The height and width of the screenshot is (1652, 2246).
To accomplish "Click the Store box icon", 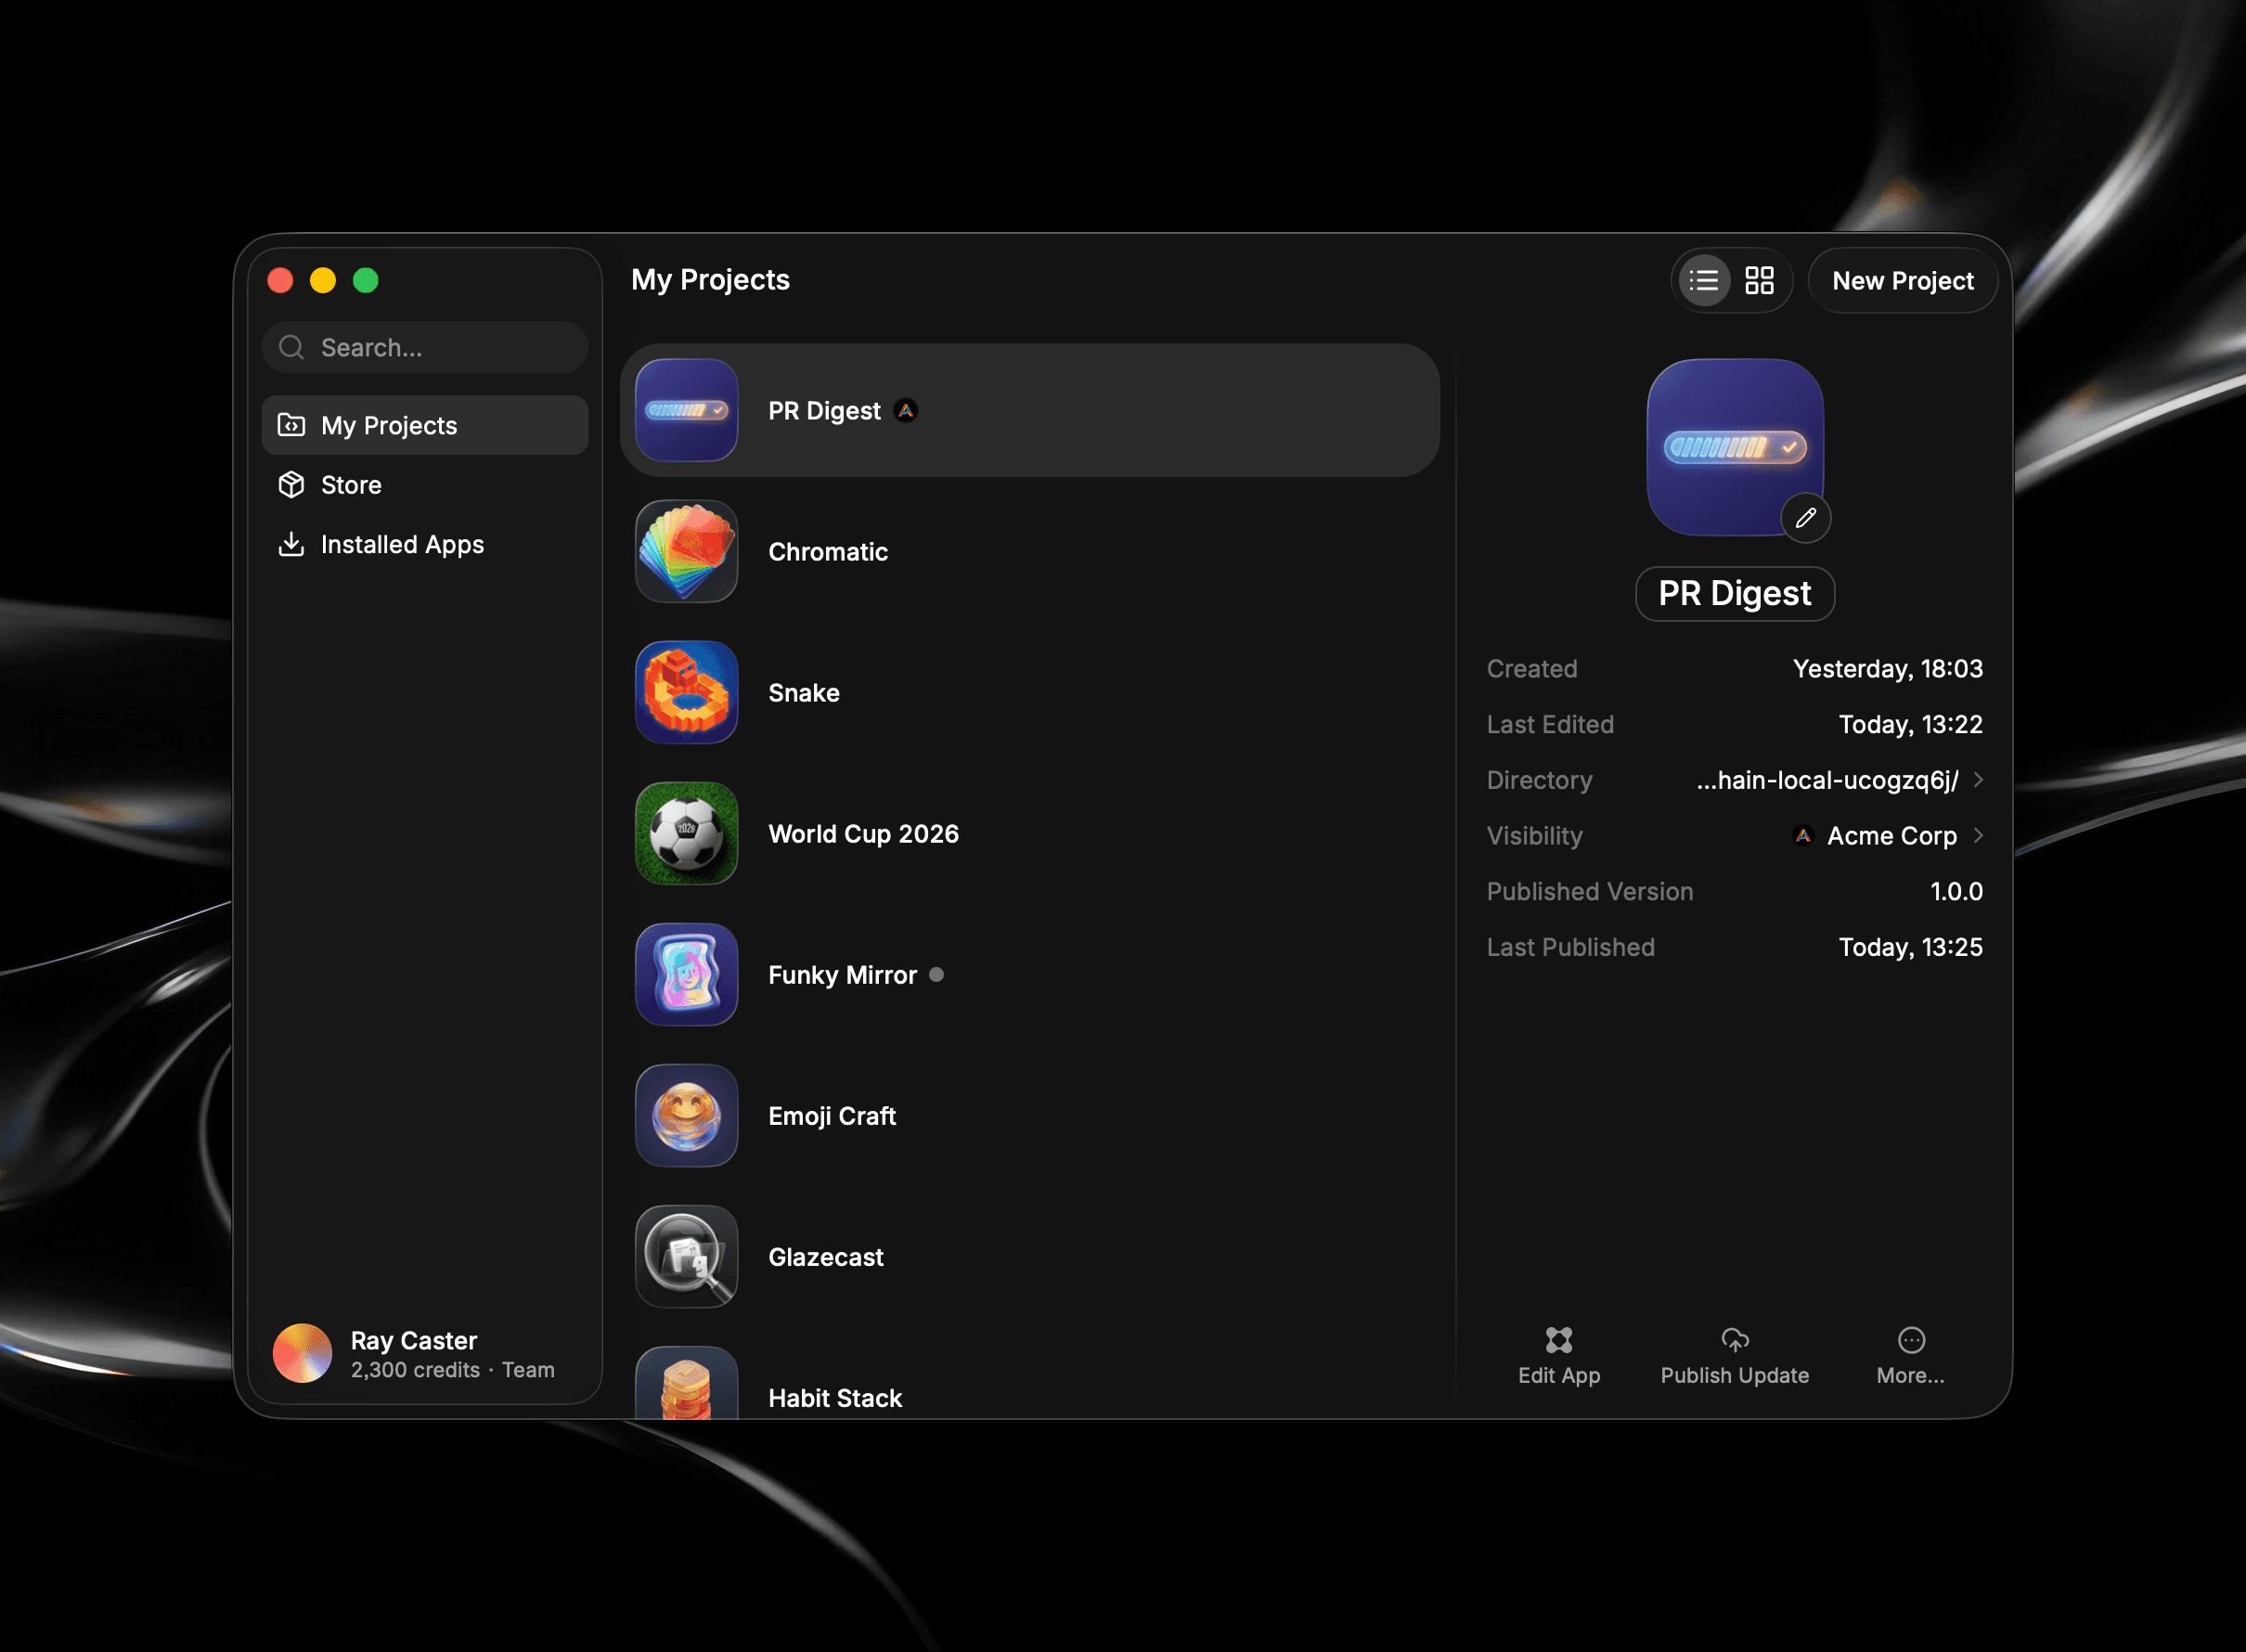I will point(291,485).
